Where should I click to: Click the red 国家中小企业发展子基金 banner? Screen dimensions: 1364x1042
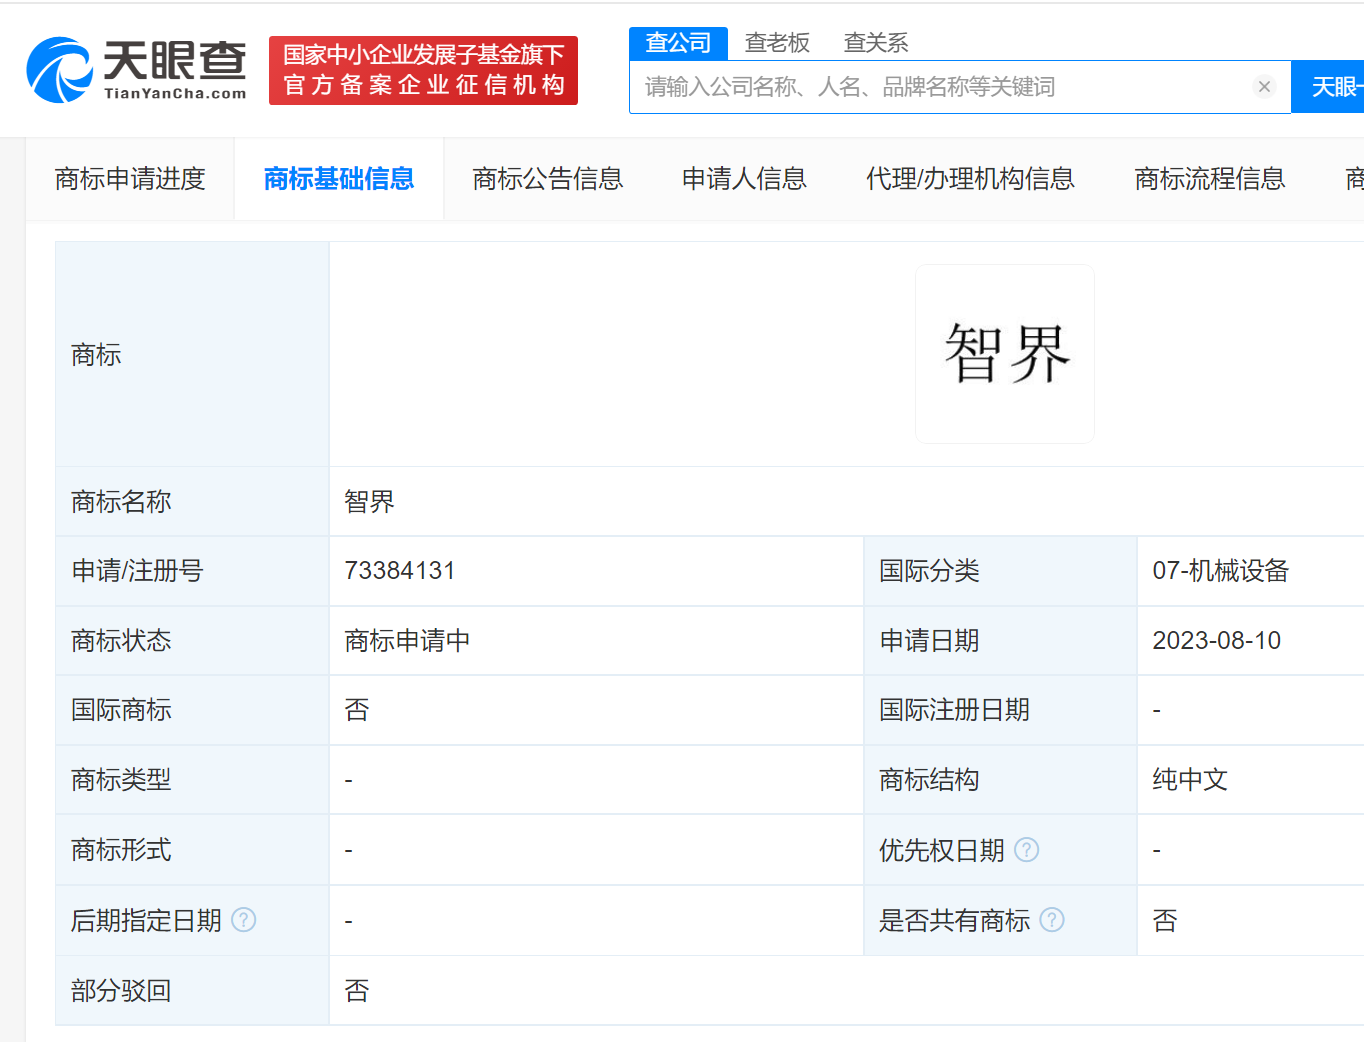click(x=423, y=70)
